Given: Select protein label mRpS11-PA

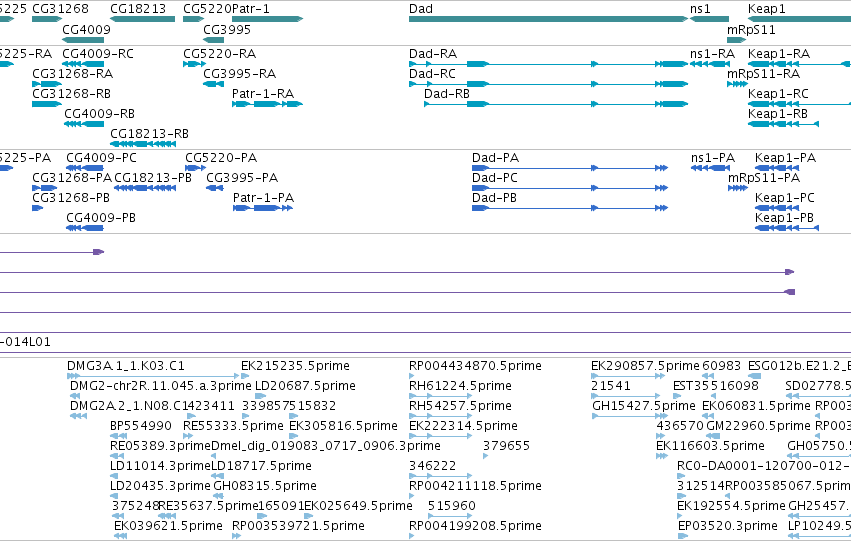Looking at the screenshot, I should click(x=764, y=178).
